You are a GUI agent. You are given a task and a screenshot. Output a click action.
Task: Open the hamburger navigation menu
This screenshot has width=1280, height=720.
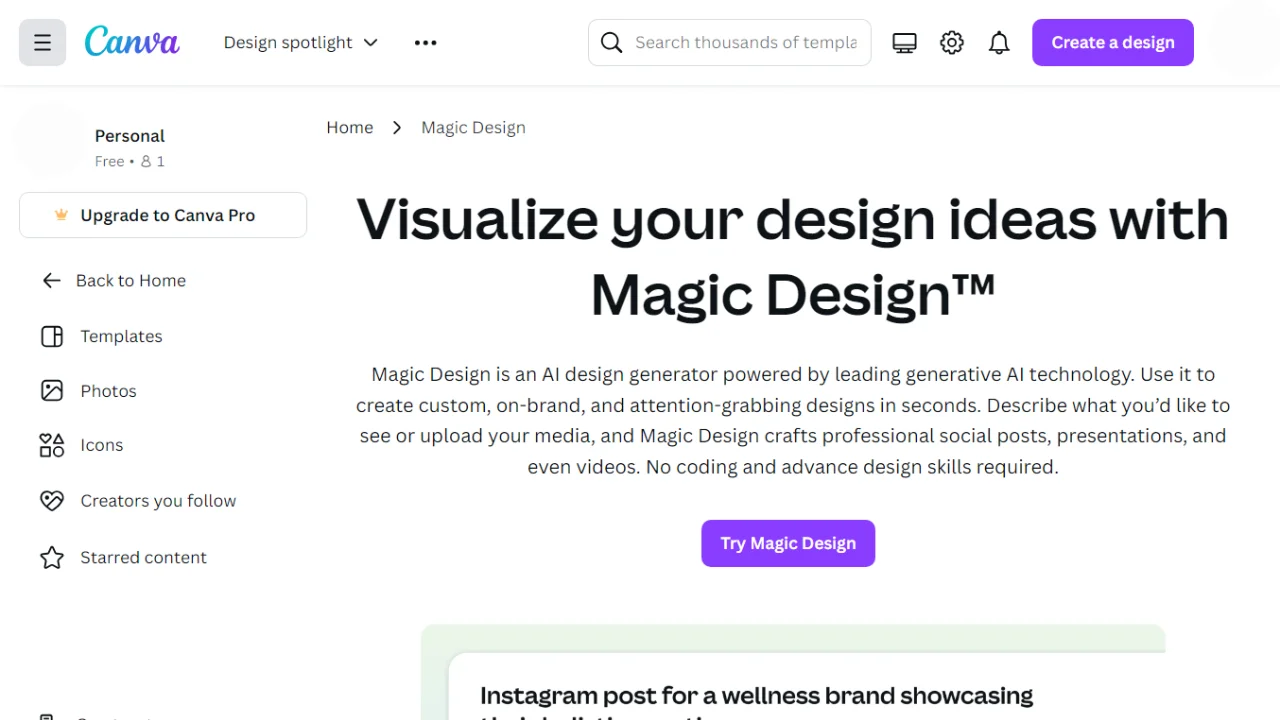click(x=42, y=42)
